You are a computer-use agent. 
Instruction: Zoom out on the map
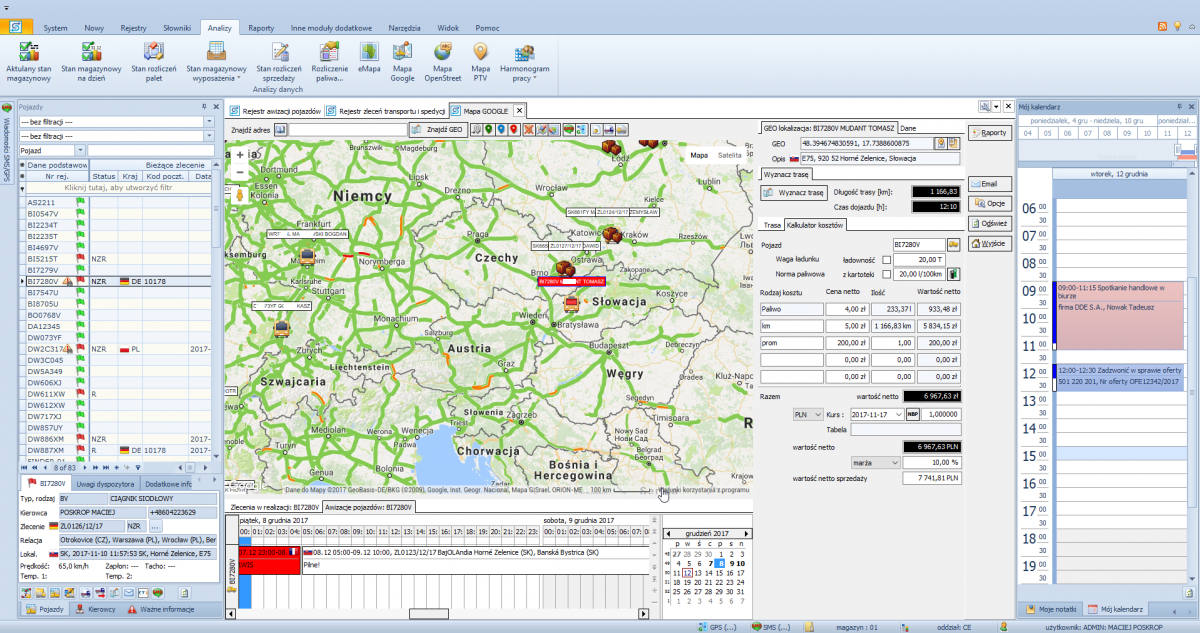[239, 173]
